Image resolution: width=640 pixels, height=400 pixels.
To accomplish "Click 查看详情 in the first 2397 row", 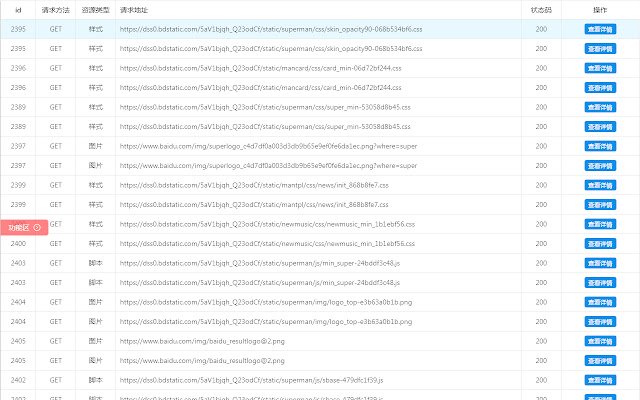I will 600,146.
